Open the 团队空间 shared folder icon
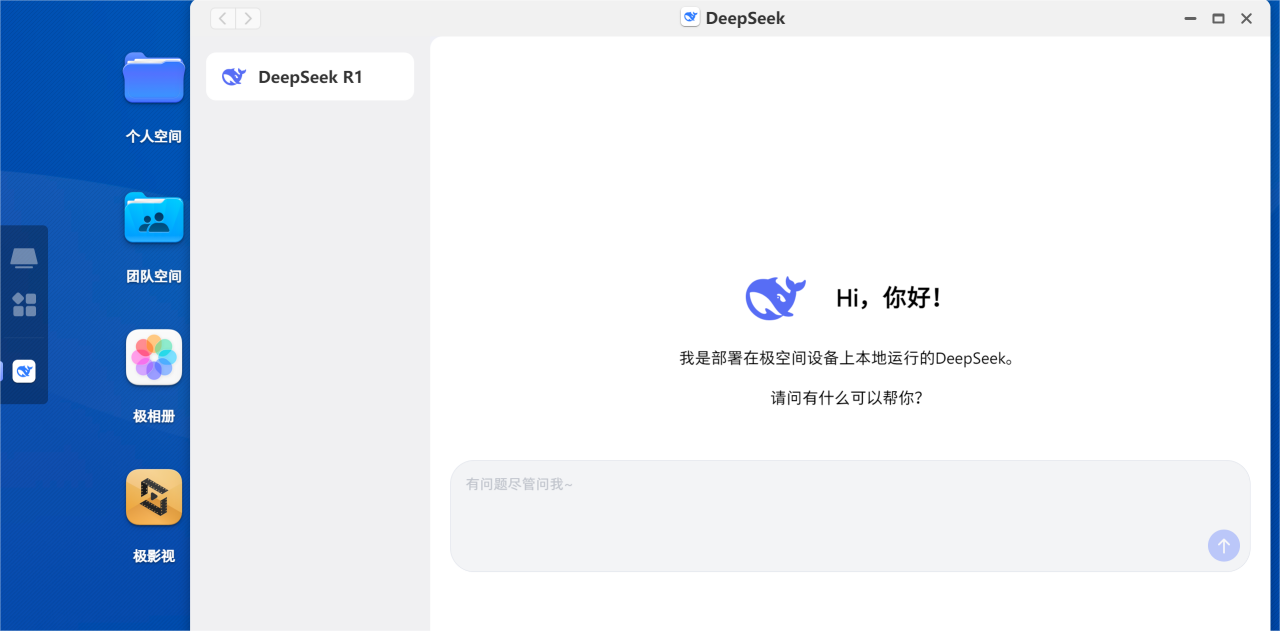The height and width of the screenshot is (631, 1280). (154, 218)
